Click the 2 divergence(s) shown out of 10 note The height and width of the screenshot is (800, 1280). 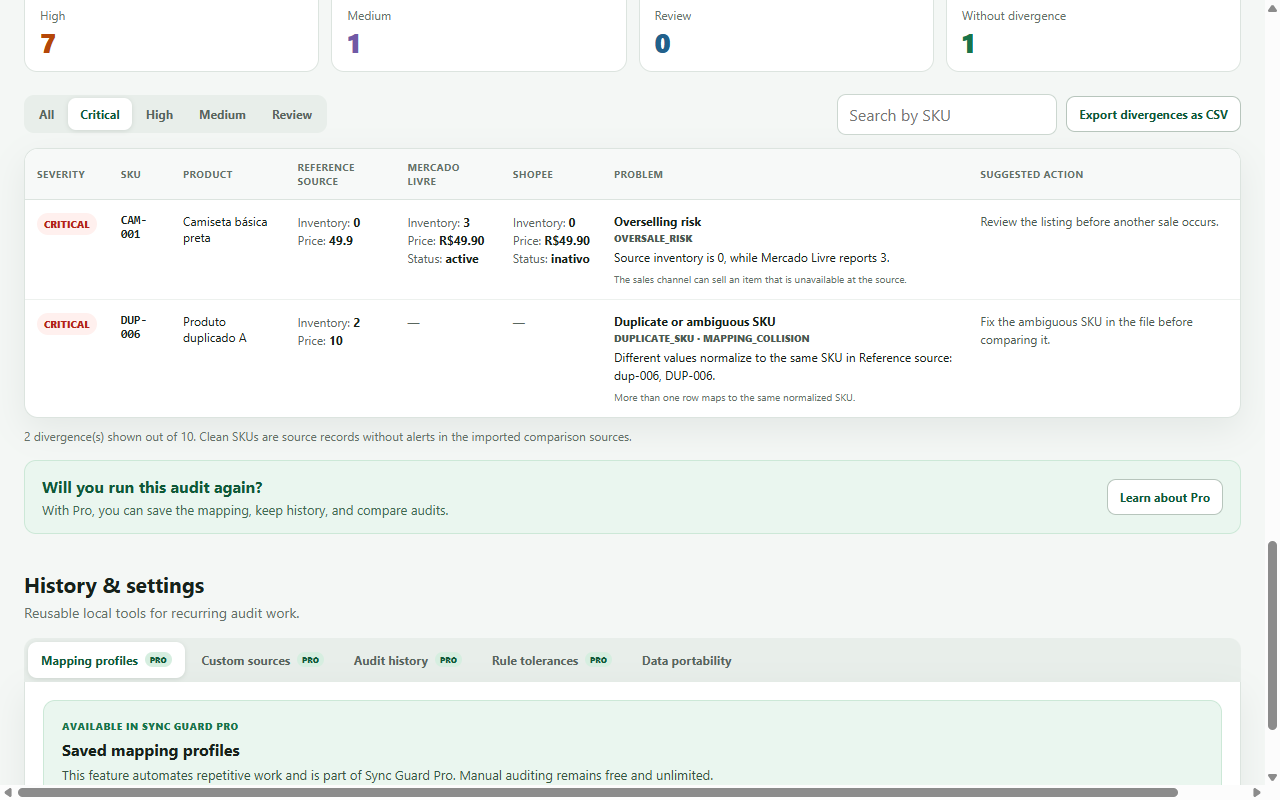[328, 437]
